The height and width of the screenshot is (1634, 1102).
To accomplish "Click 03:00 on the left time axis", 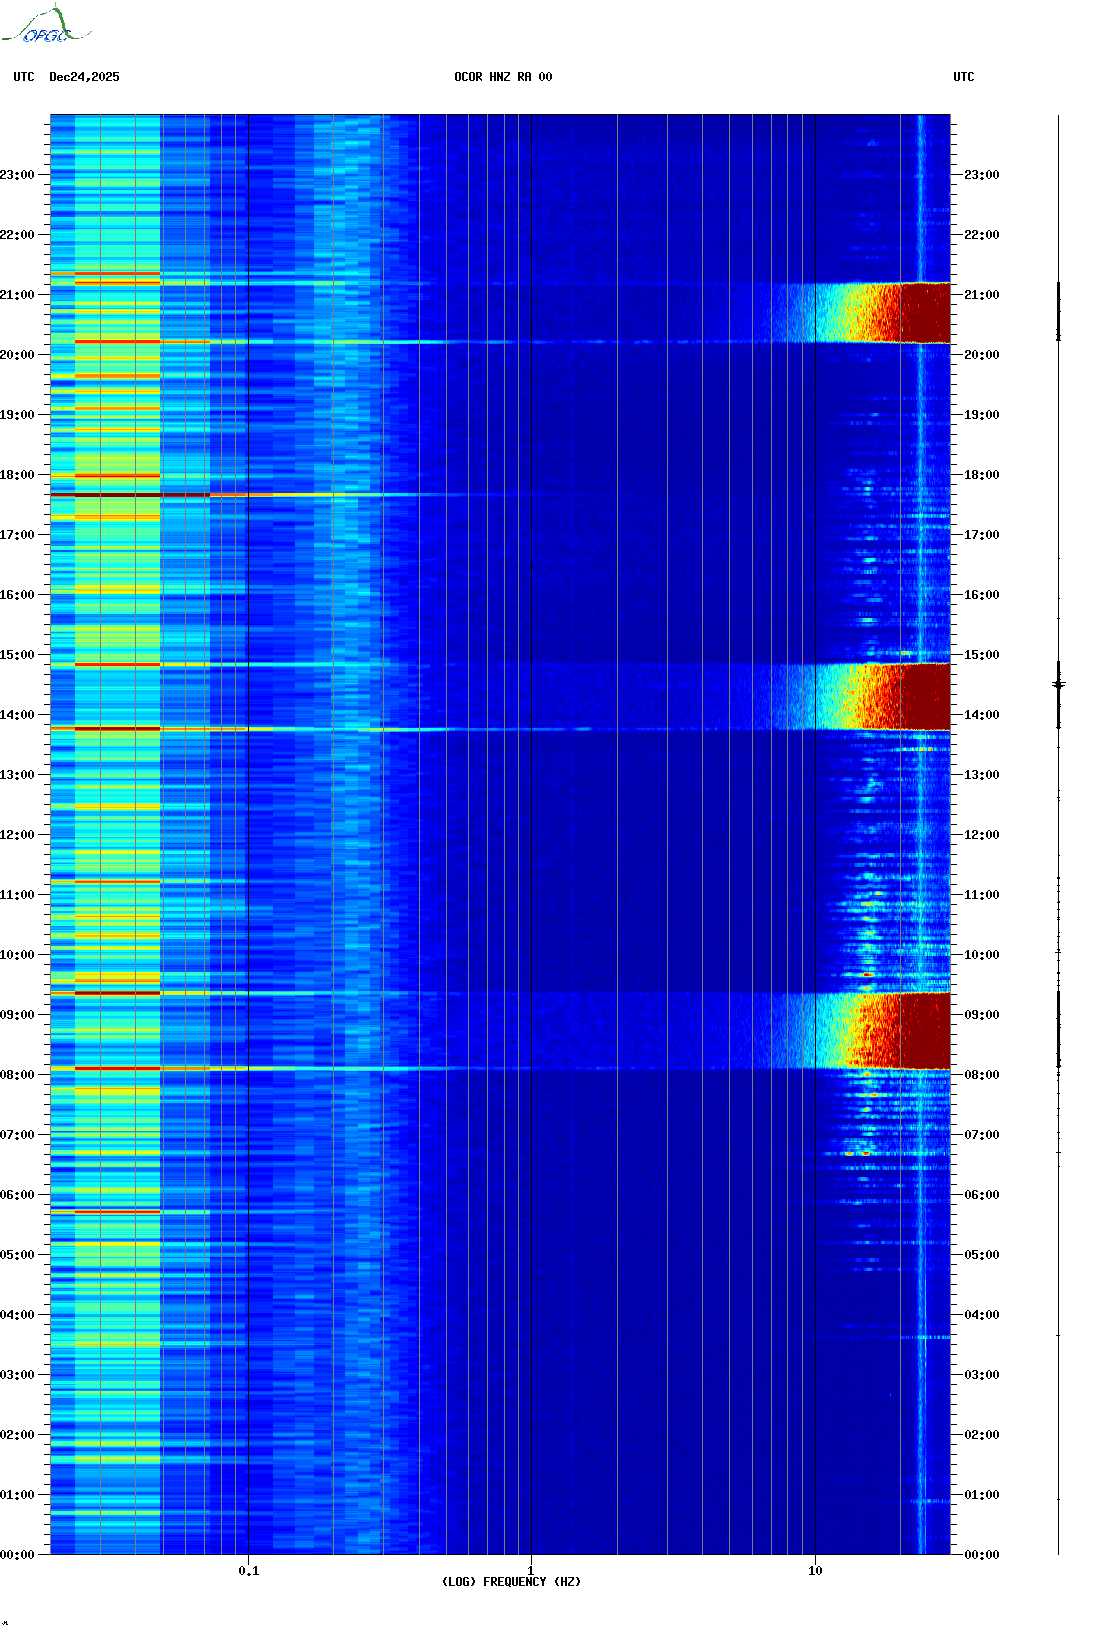I will click(17, 1375).
